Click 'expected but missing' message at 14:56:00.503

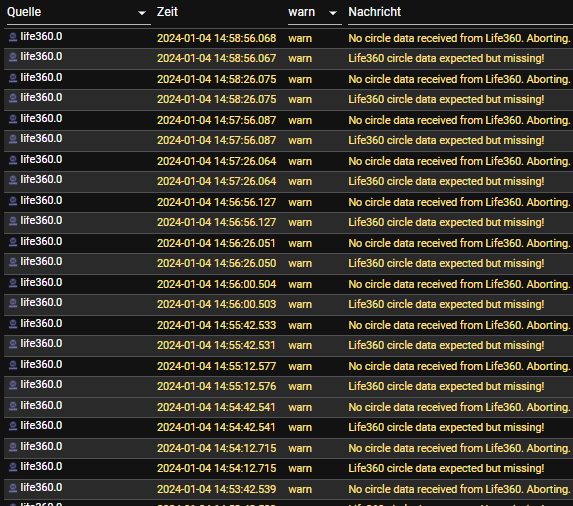[446, 304]
